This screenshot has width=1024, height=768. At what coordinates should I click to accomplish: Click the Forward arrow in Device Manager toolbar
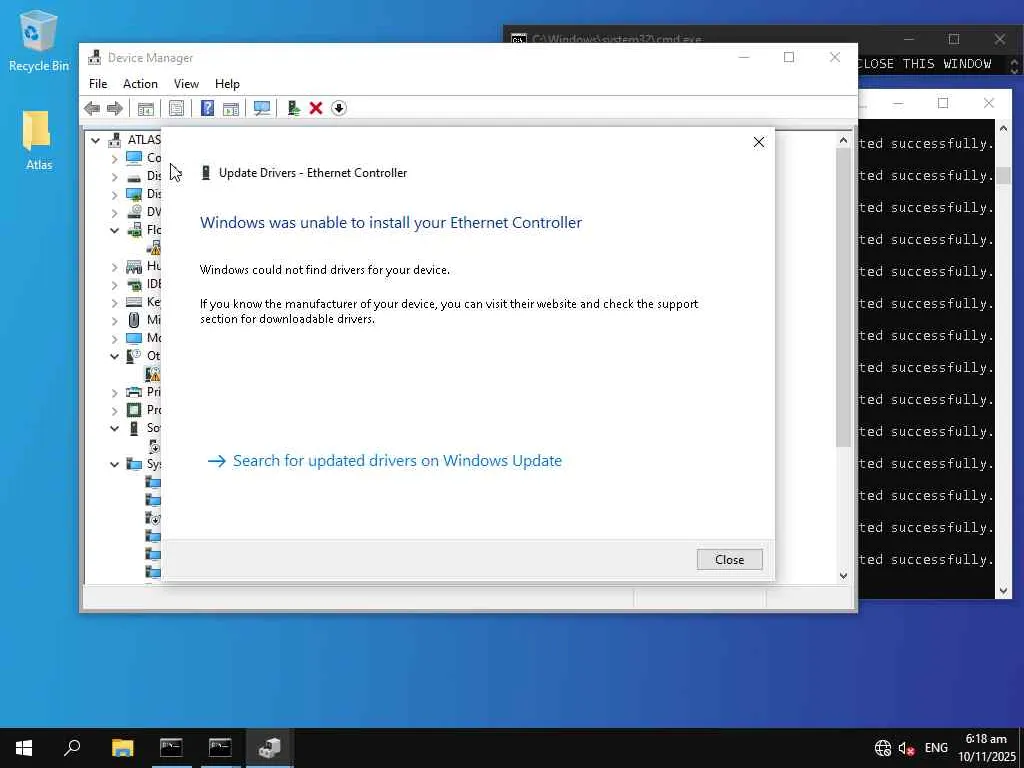115,108
